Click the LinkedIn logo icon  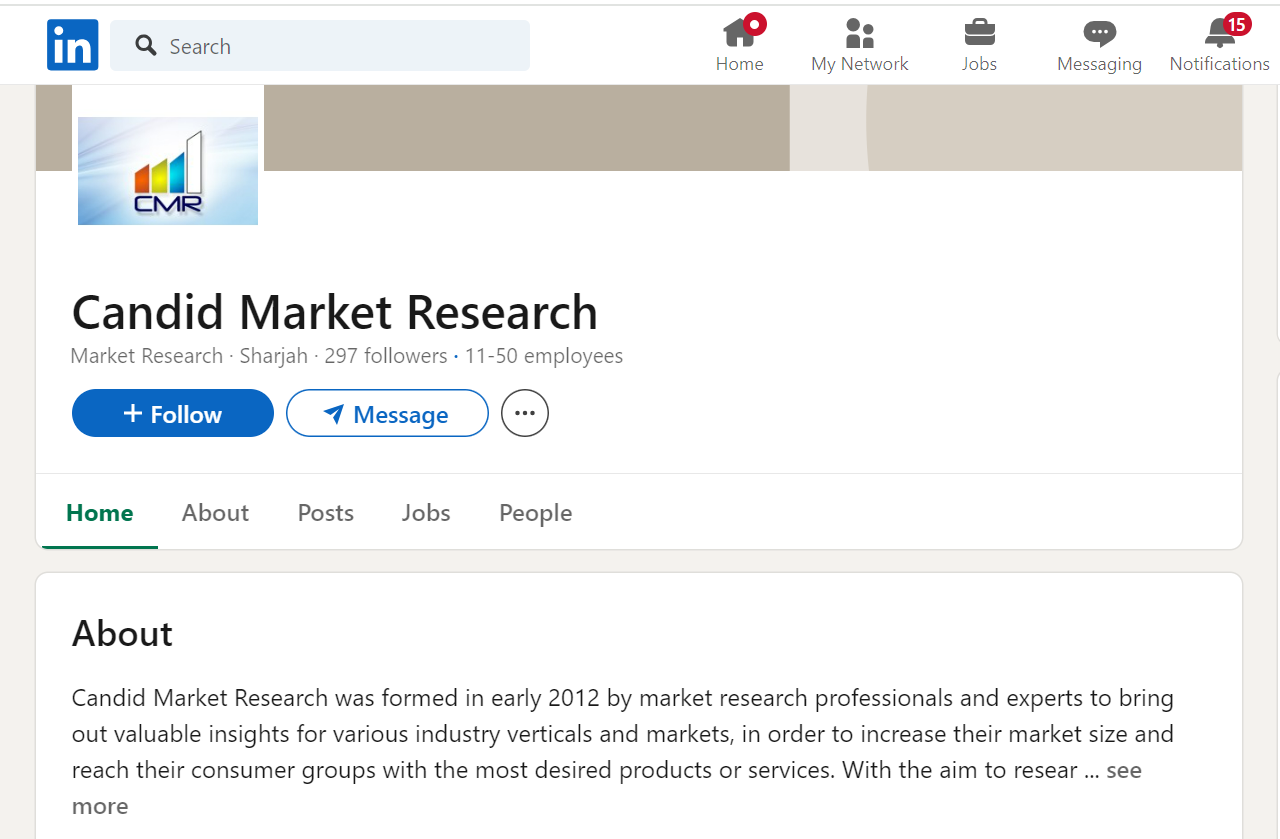[72, 45]
